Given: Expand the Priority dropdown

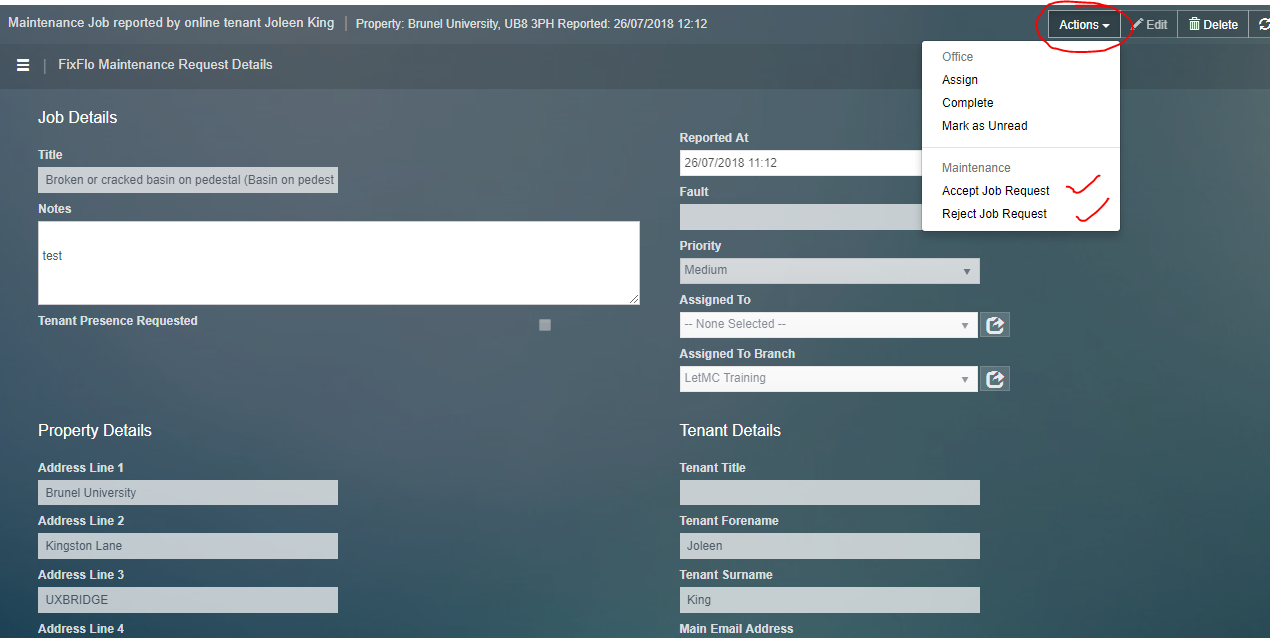Looking at the screenshot, I should pyautogui.click(x=829, y=271).
